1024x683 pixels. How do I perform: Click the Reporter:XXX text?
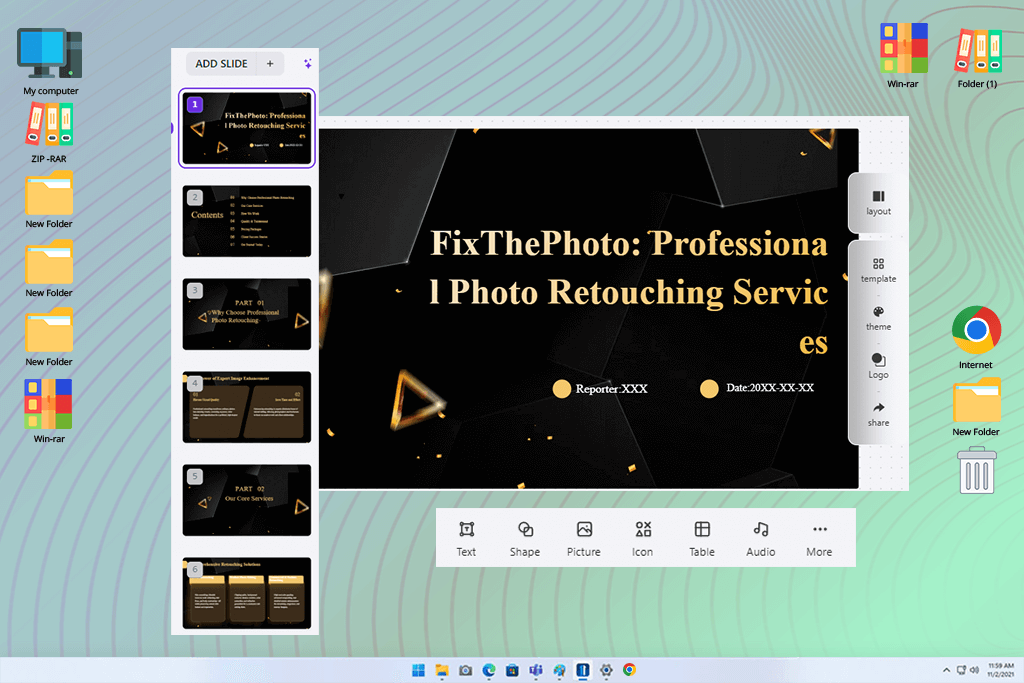[611, 389]
